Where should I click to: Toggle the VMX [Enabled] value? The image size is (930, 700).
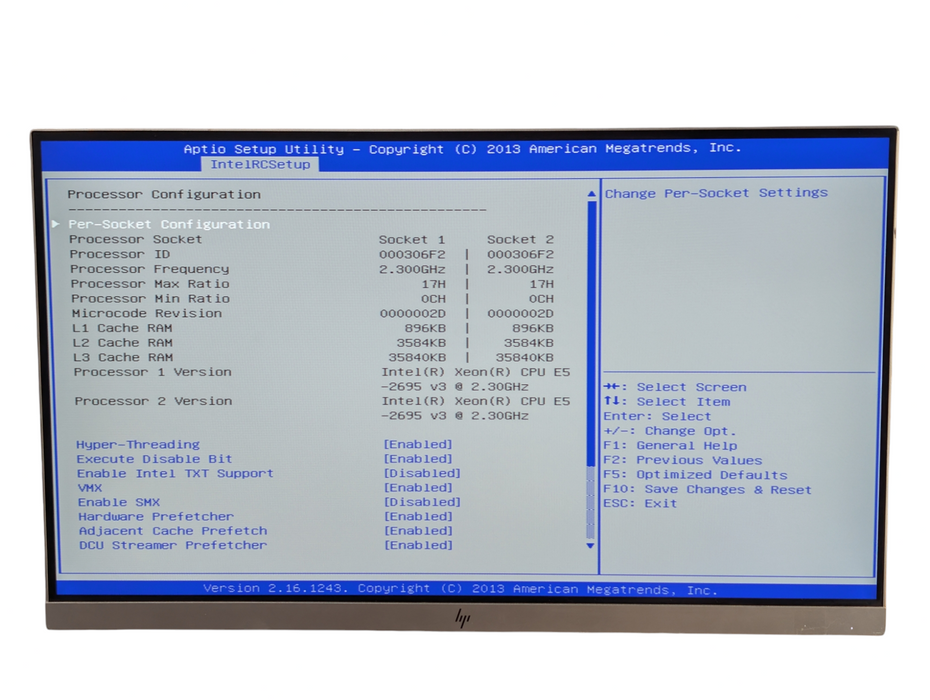418,488
